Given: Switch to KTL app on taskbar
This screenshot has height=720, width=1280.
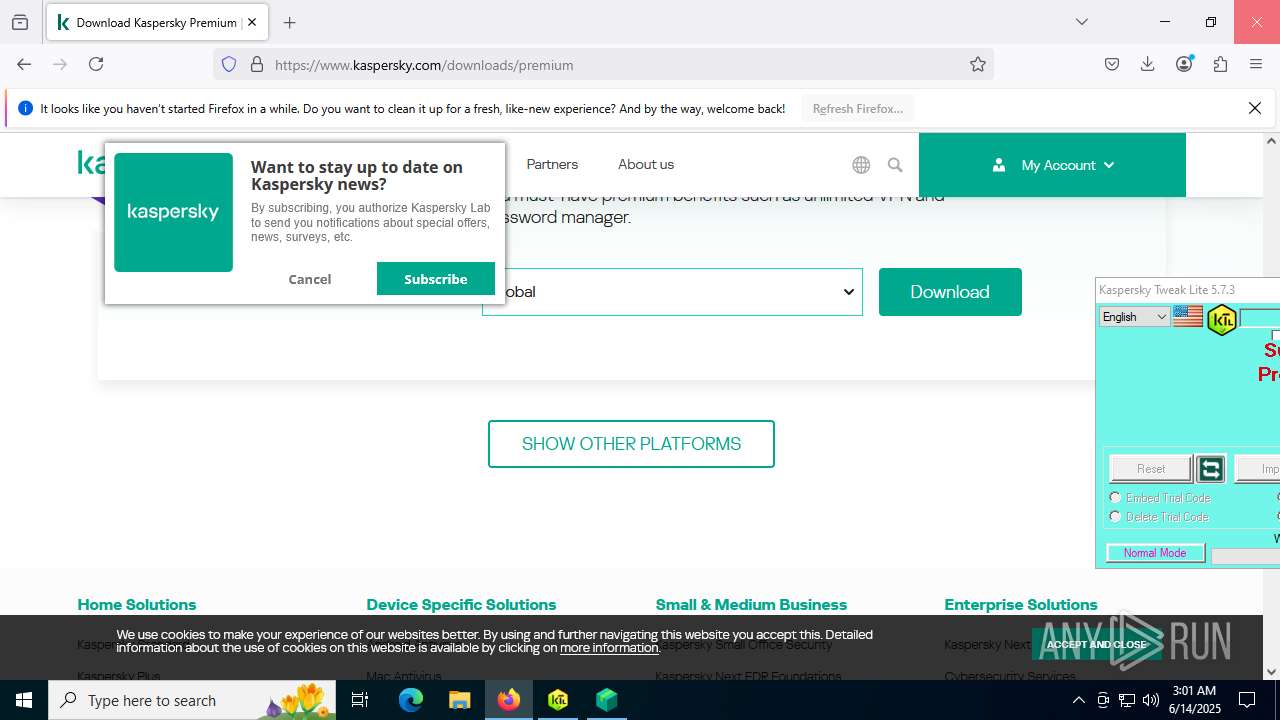Looking at the screenshot, I should click(557, 700).
